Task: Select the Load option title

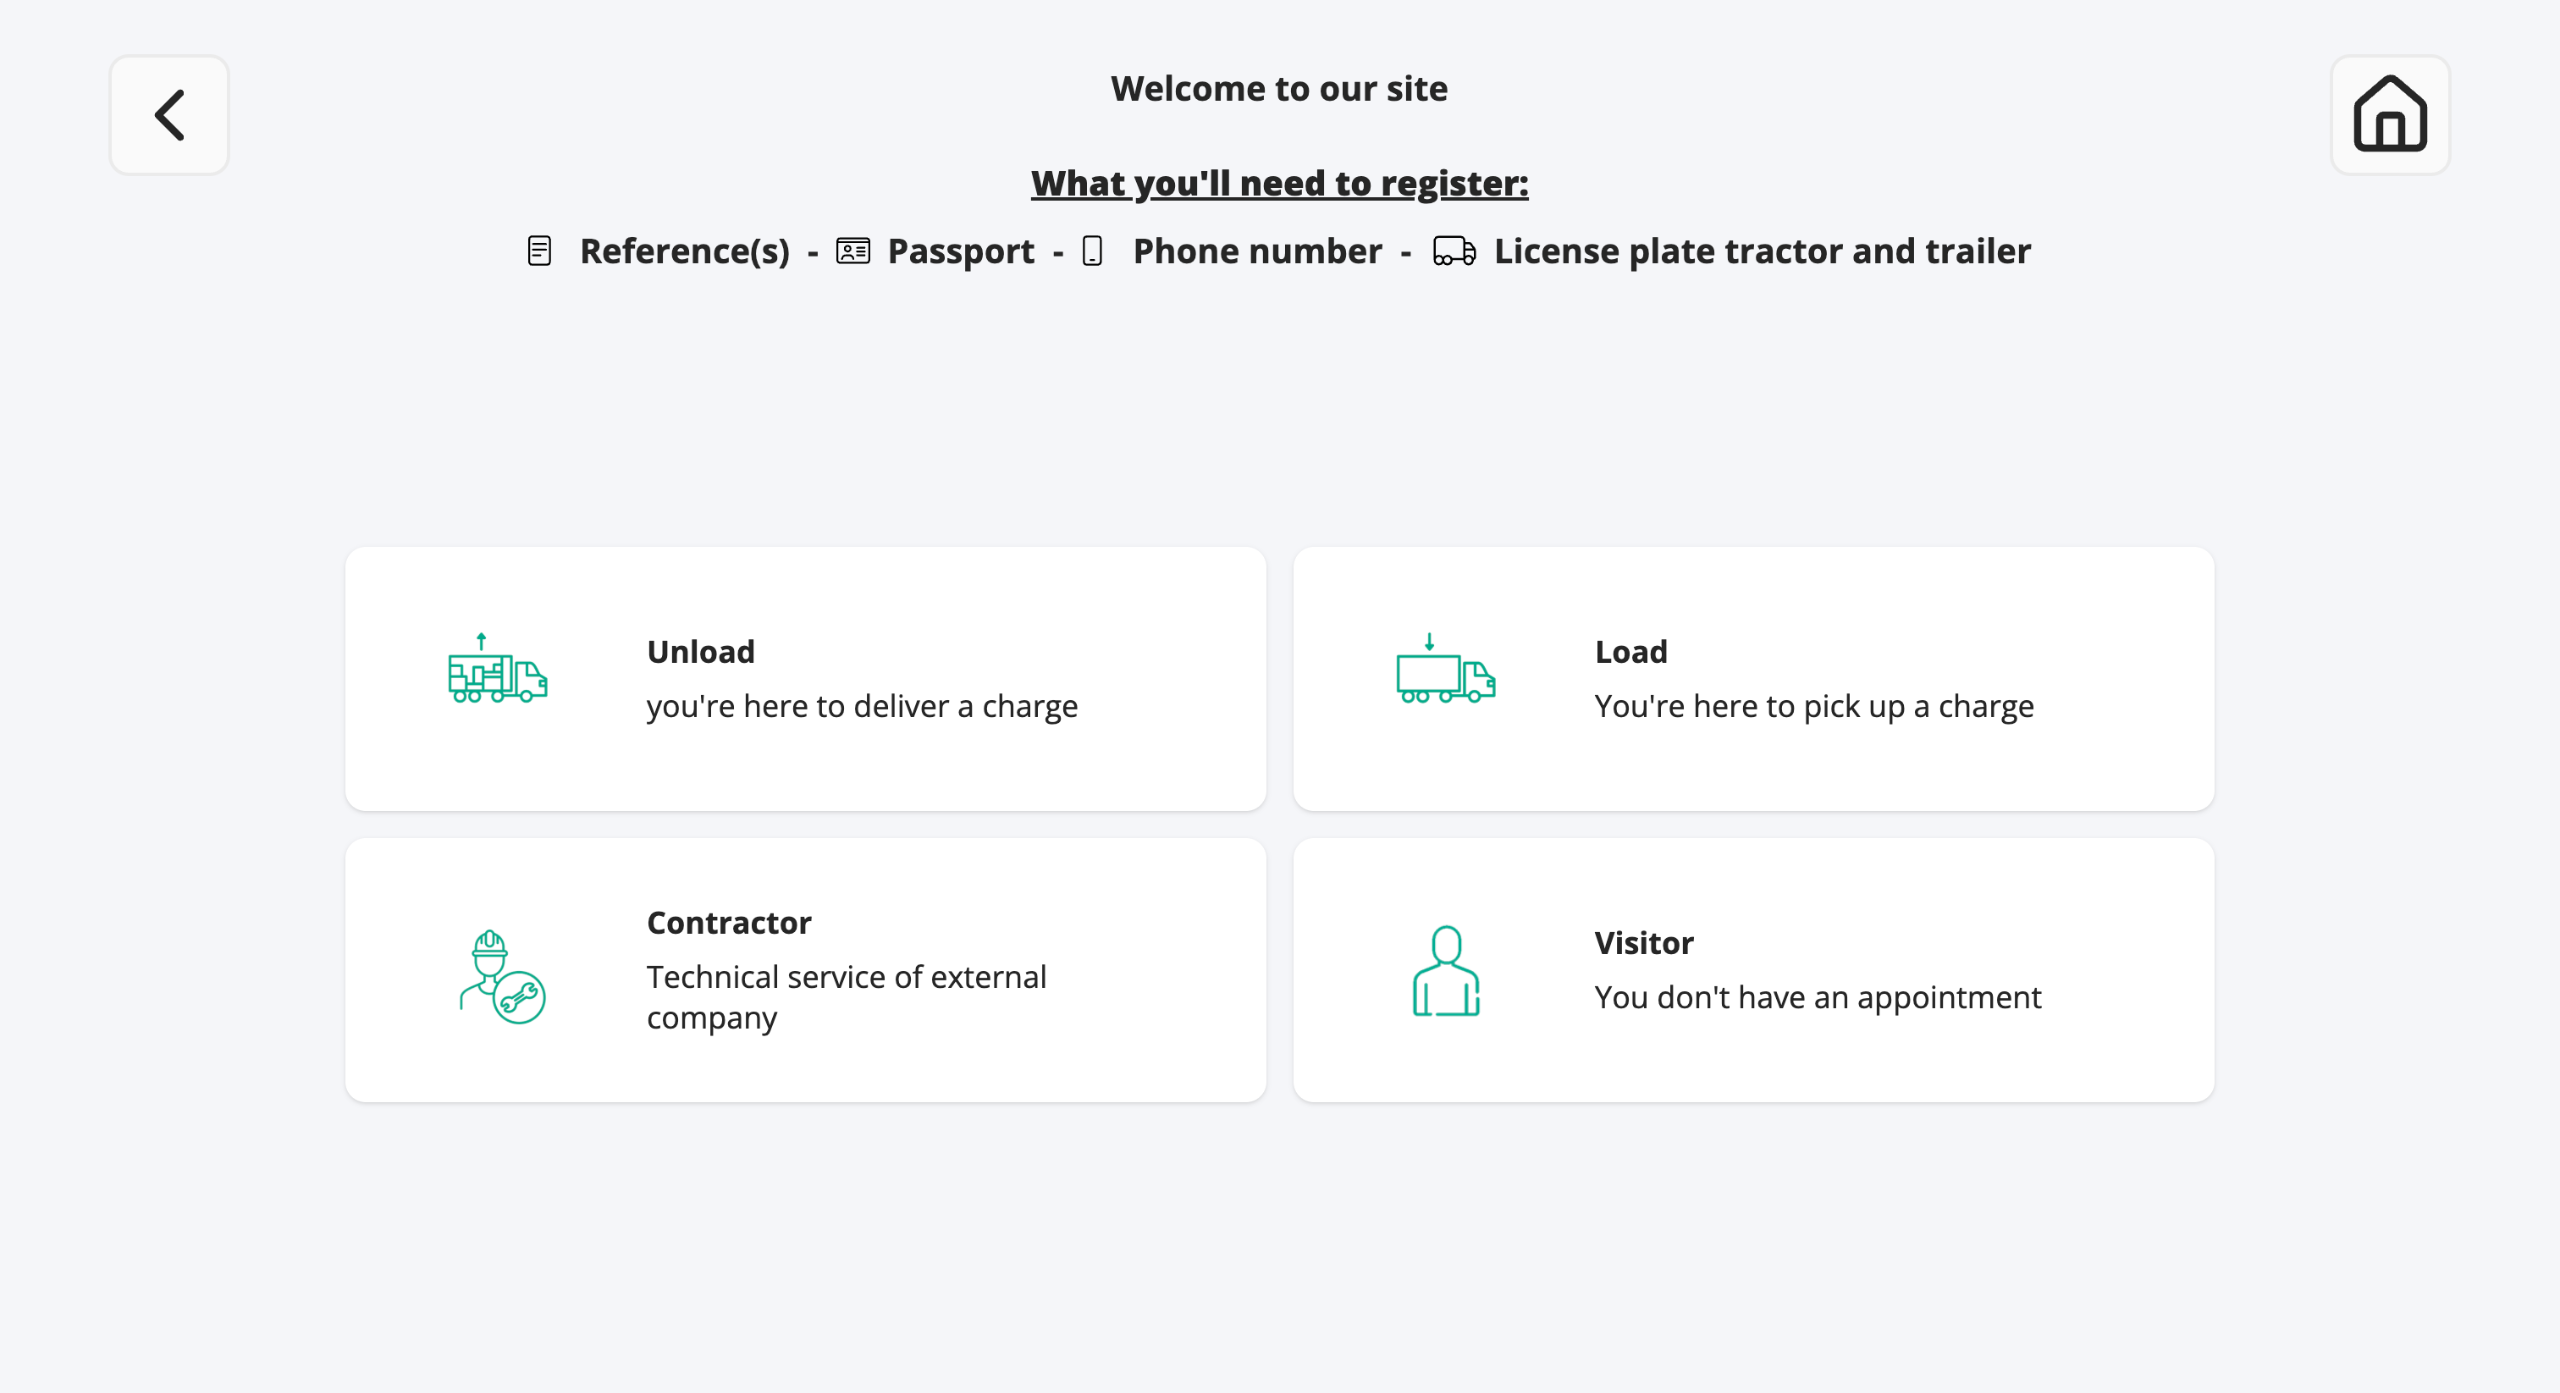Action: click(x=1631, y=652)
